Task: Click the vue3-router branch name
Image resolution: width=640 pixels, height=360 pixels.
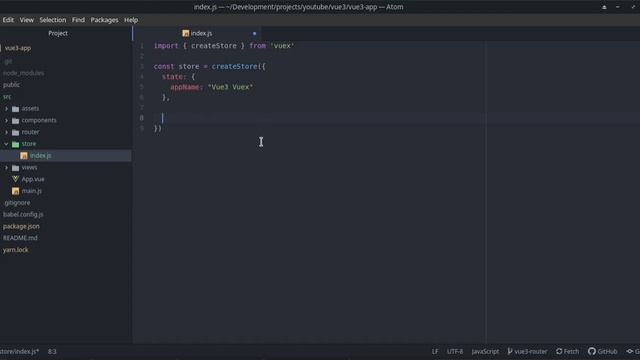Action: pos(531,351)
